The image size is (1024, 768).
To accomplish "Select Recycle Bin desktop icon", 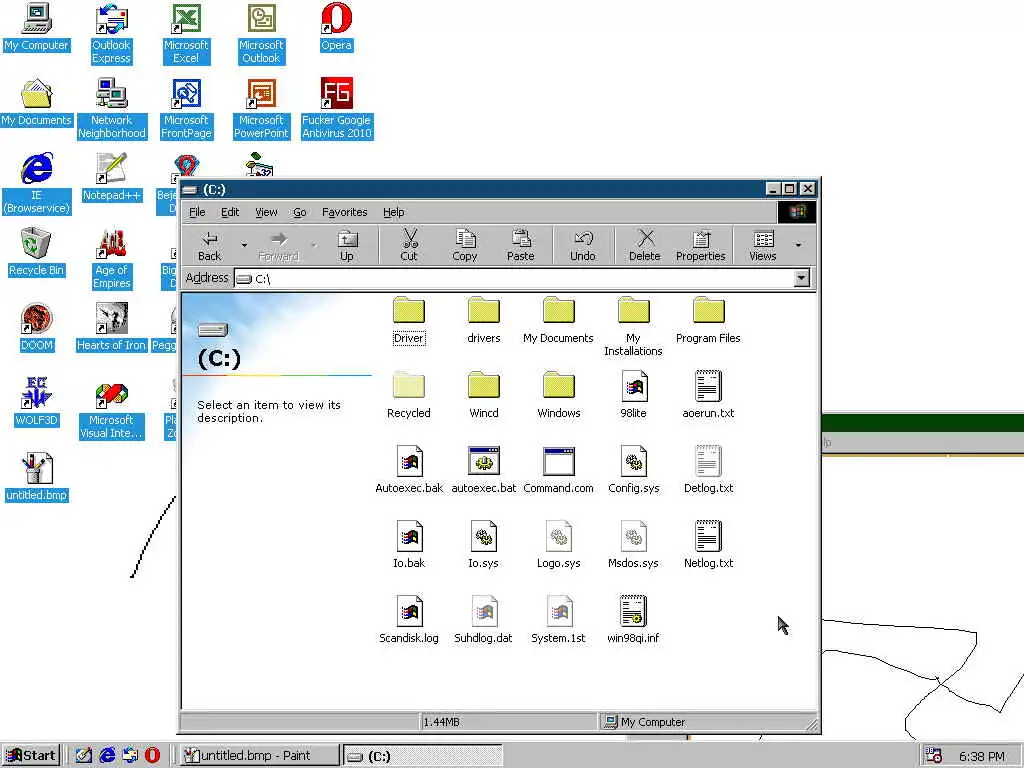I will click(x=36, y=252).
